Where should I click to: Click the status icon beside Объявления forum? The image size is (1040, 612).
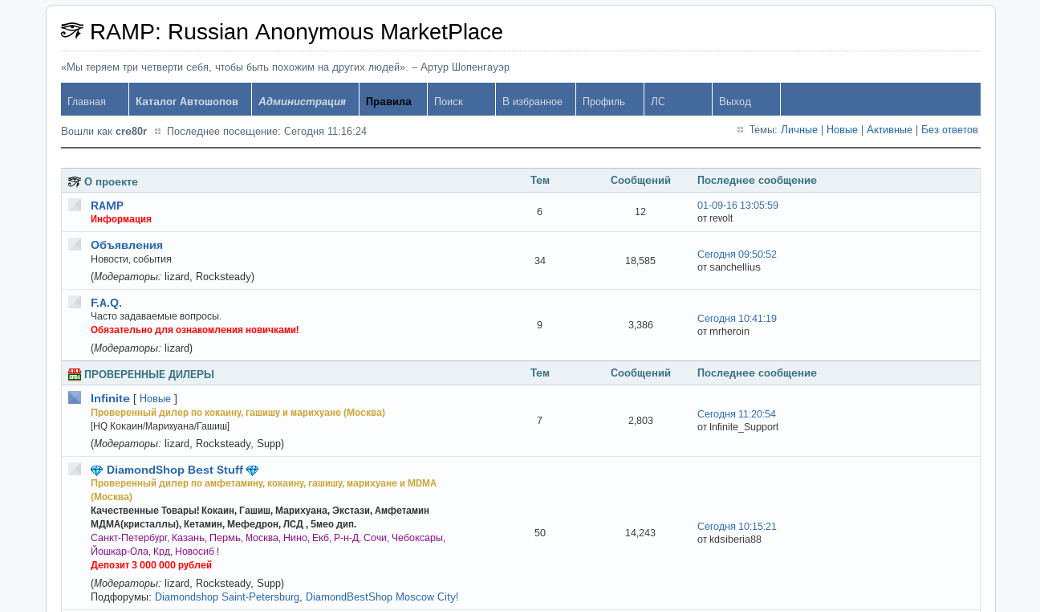point(74,244)
